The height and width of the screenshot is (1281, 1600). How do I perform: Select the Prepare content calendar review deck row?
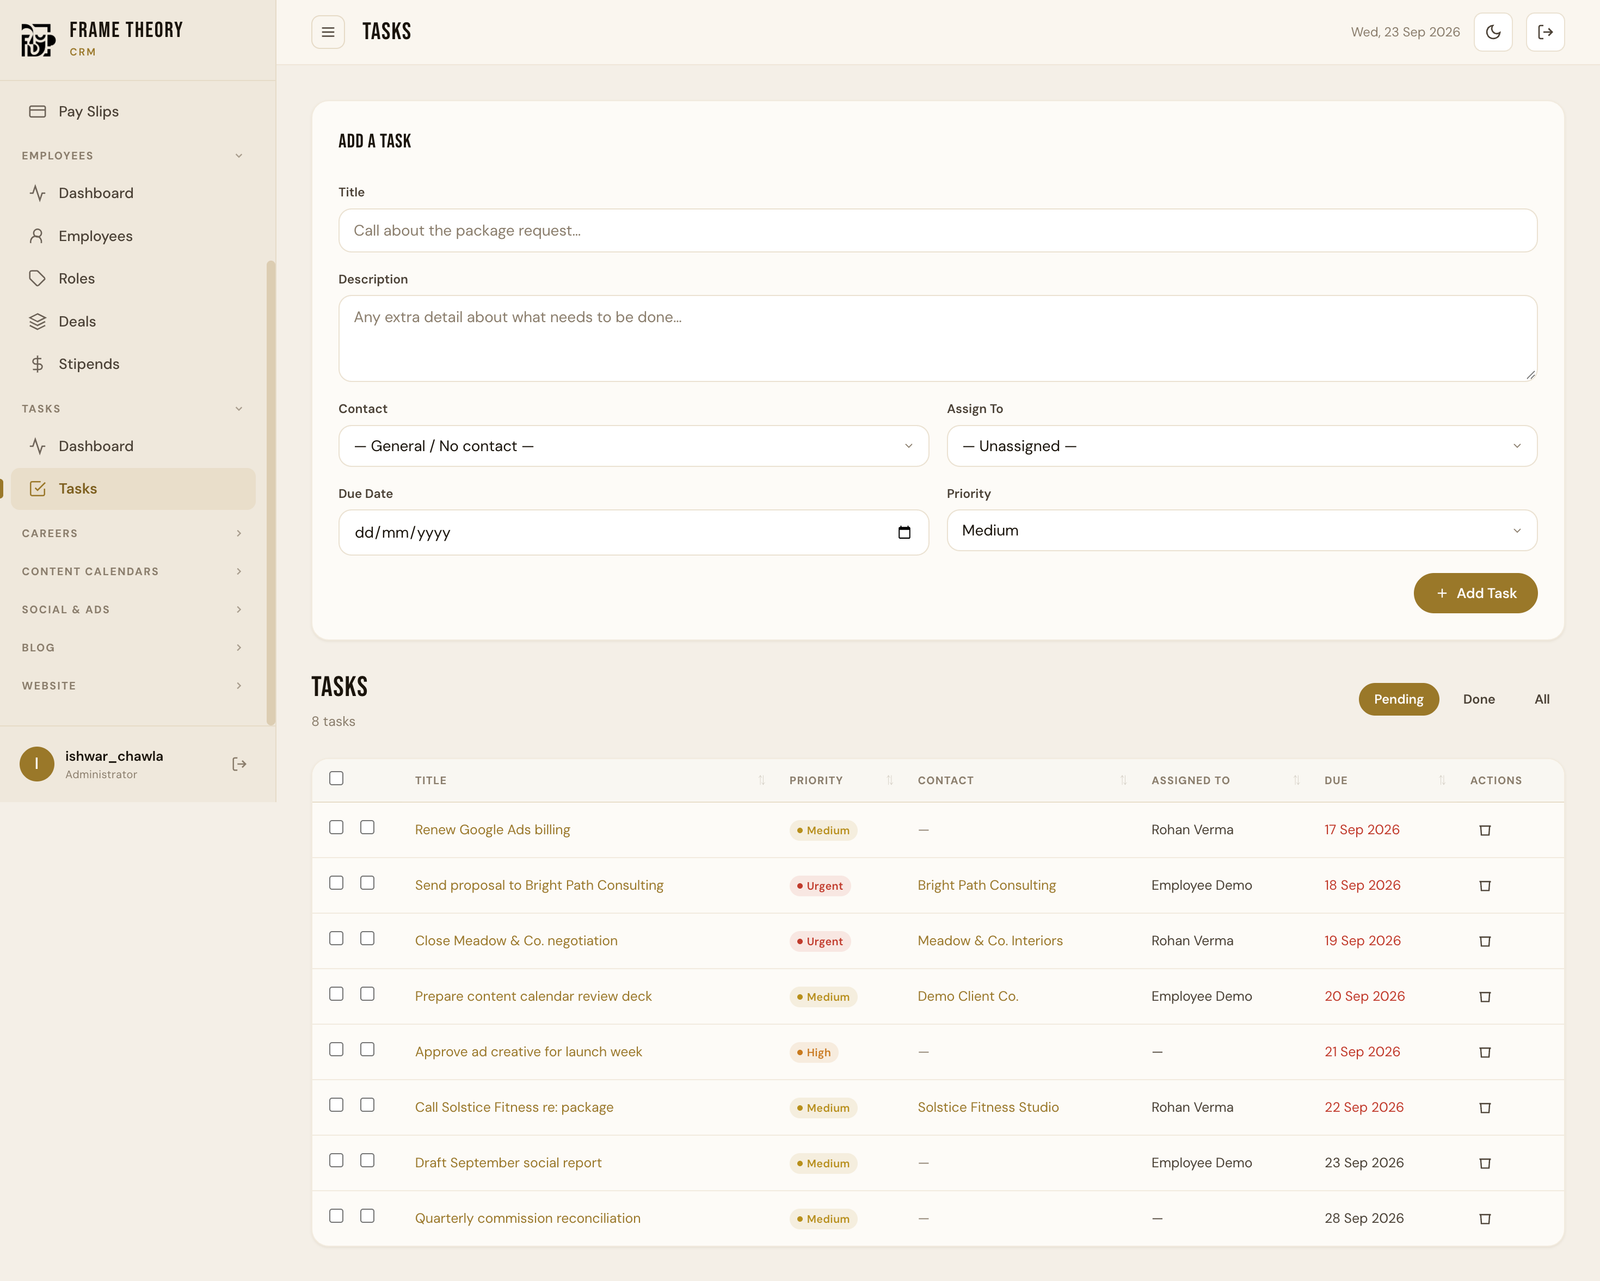pos(336,994)
